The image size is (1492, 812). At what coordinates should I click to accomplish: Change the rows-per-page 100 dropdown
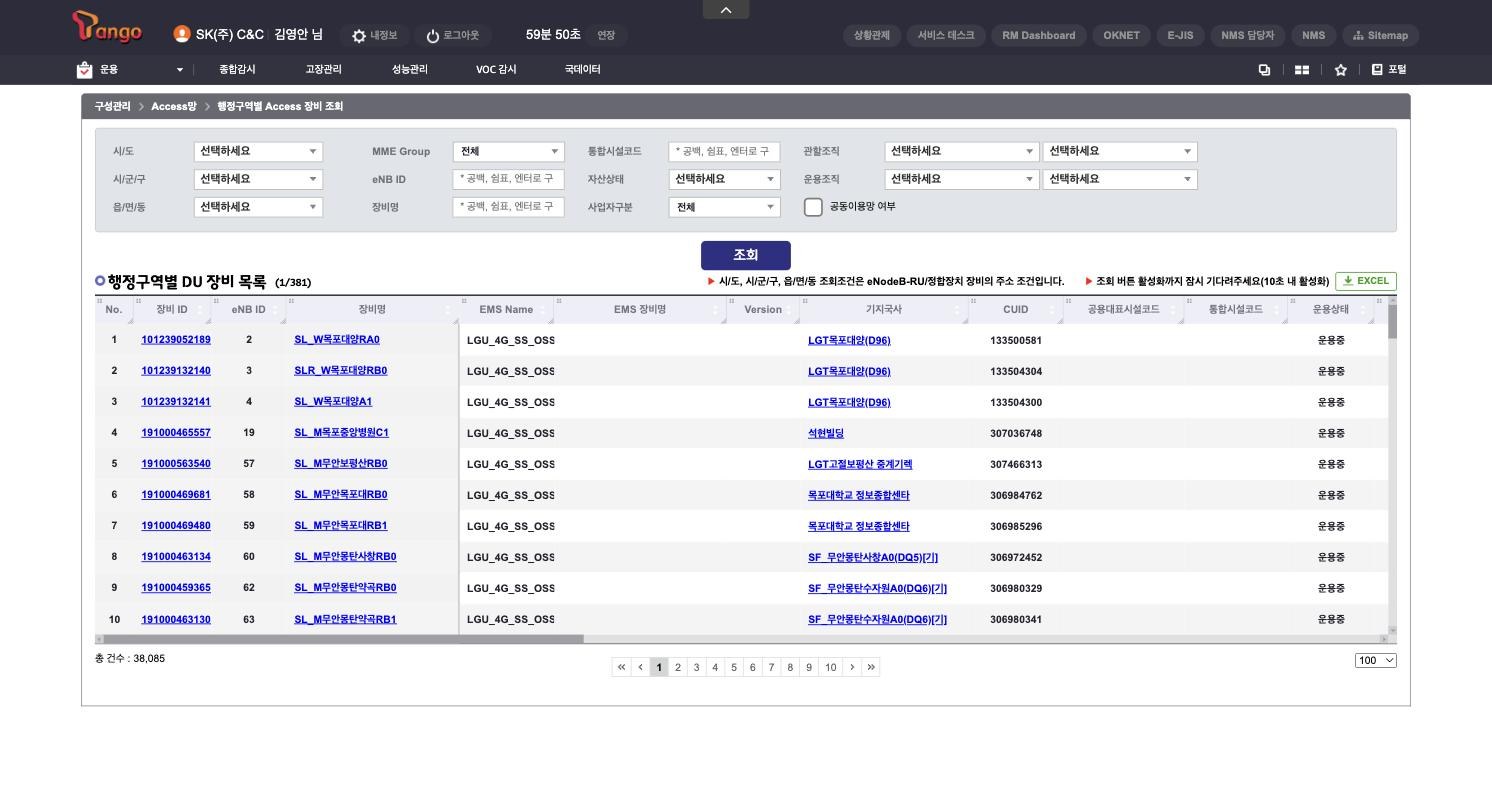point(1376,660)
